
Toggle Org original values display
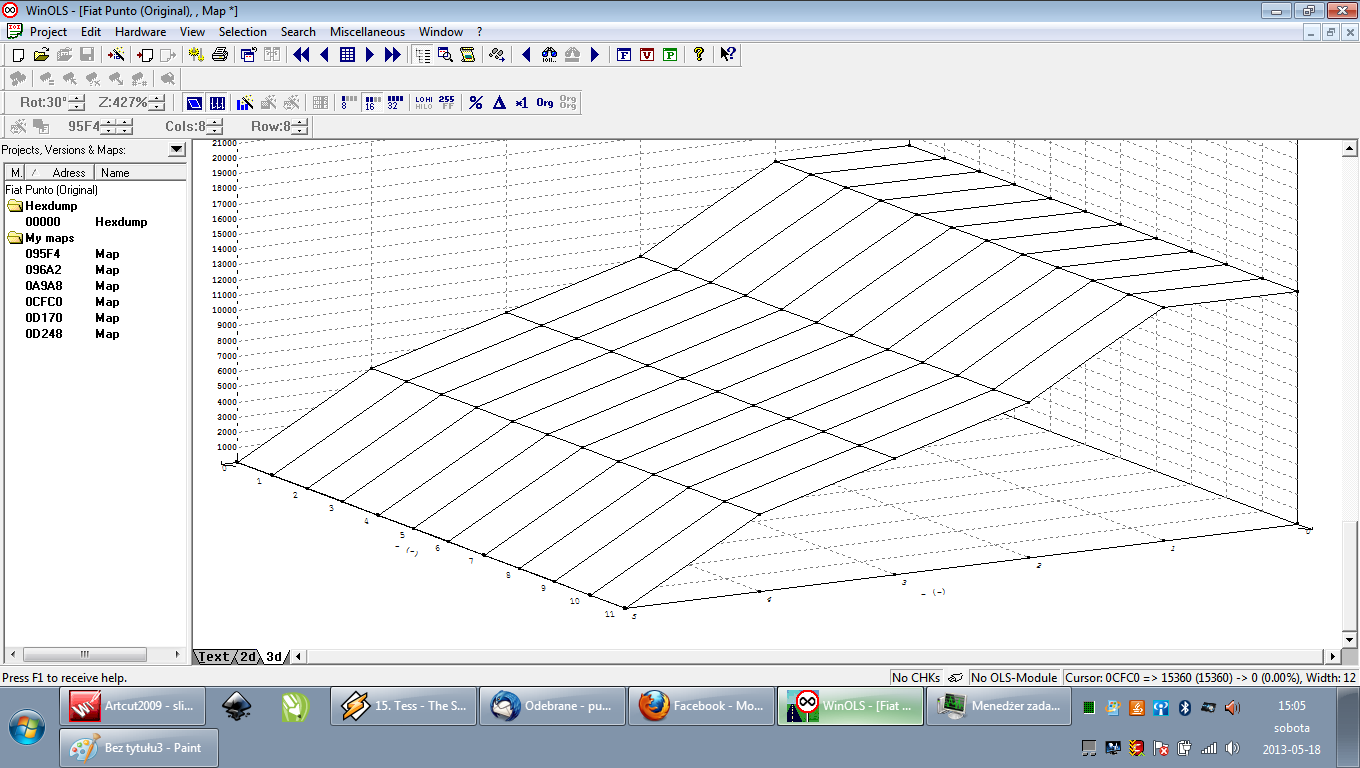(x=545, y=102)
